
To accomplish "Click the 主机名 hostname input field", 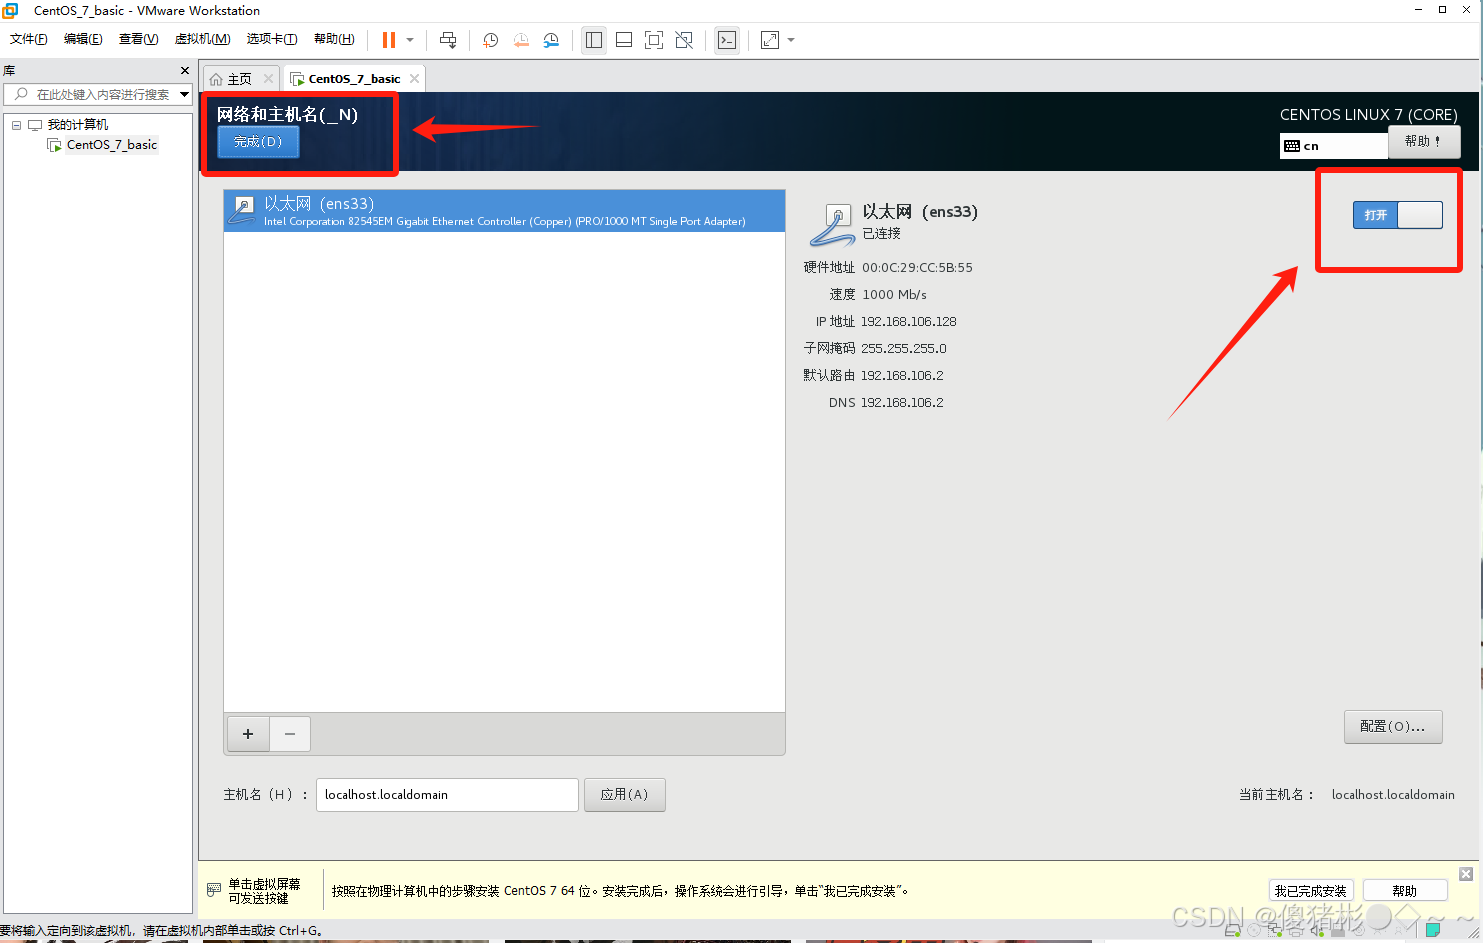I will [x=447, y=795].
